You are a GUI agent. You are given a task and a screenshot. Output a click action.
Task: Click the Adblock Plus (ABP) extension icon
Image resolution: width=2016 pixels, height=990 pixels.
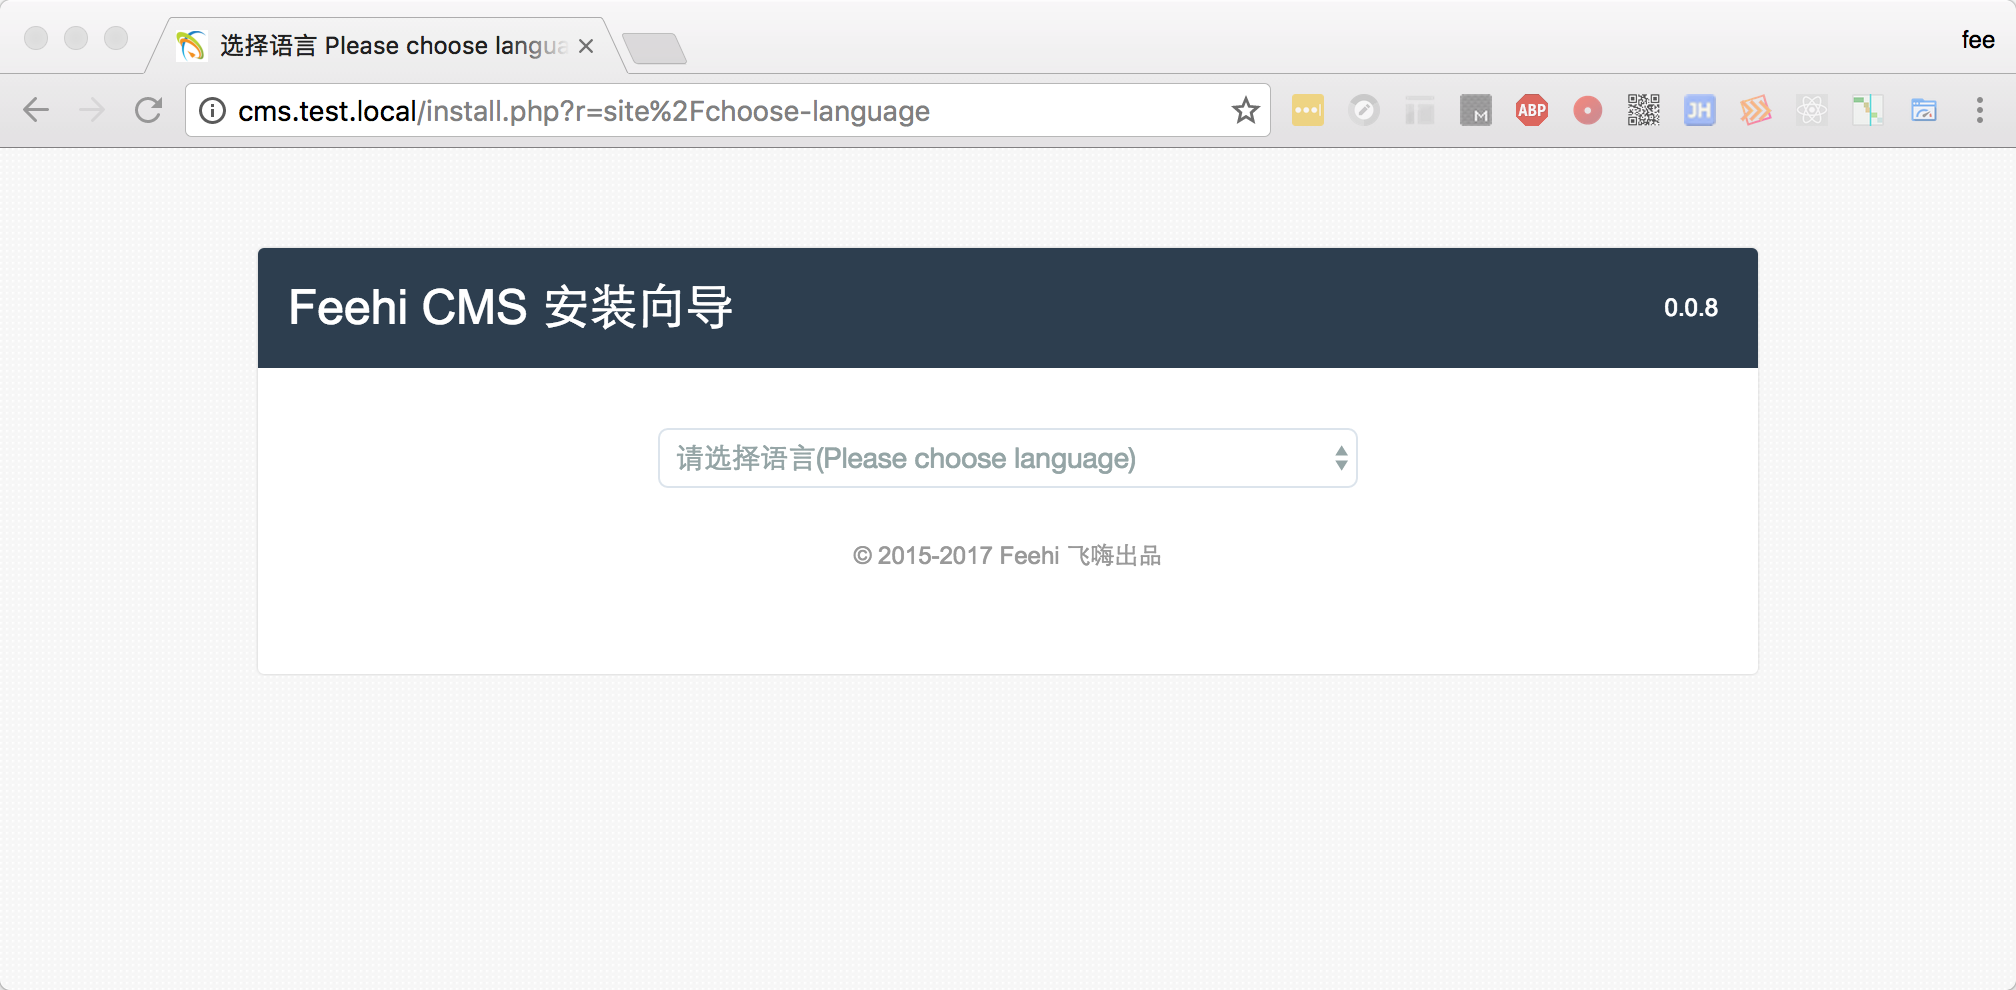pos(1531,110)
